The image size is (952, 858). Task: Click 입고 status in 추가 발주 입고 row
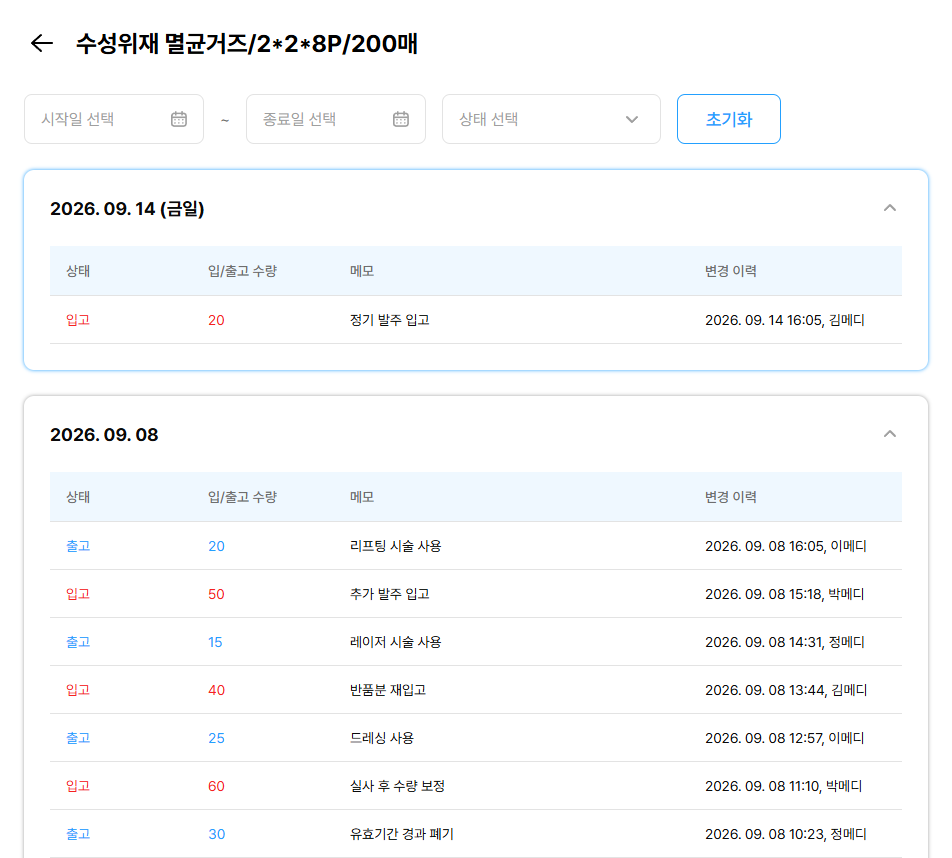(78, 594)
